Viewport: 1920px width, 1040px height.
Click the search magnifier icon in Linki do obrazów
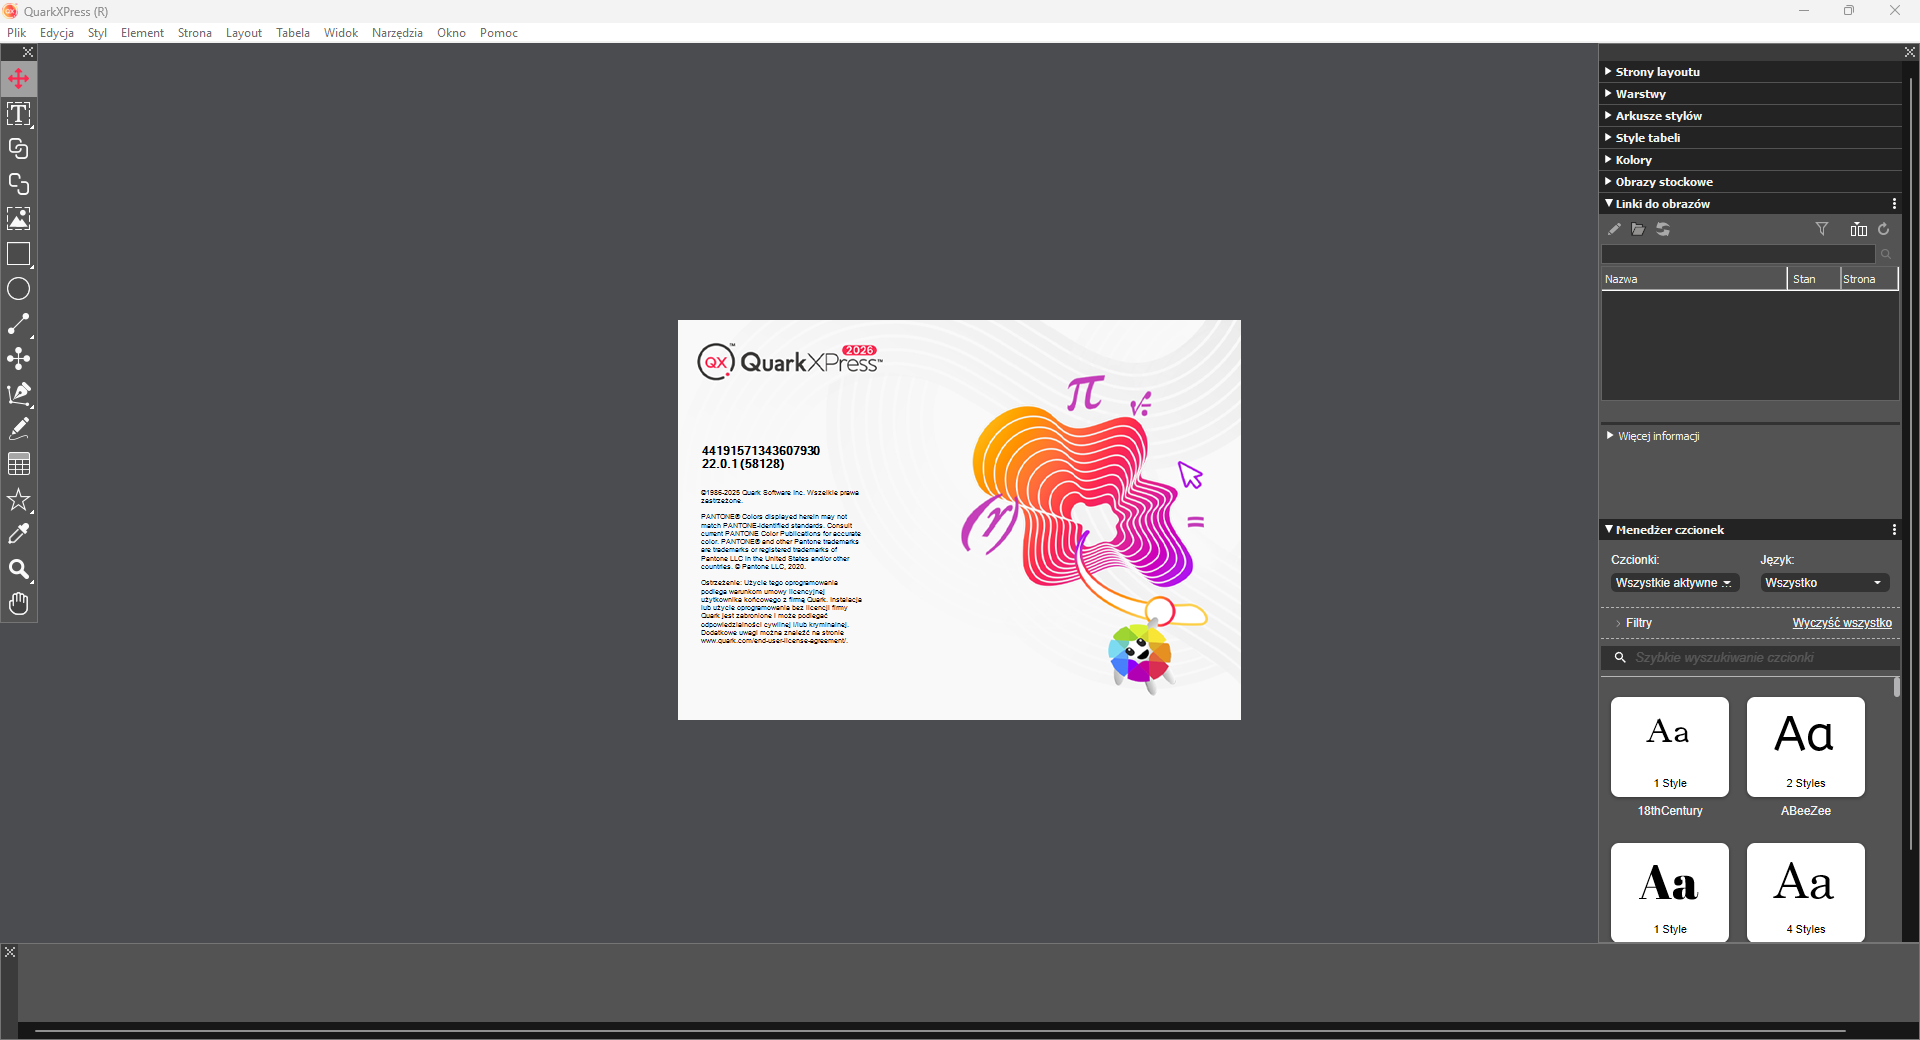pos(1886,254)
